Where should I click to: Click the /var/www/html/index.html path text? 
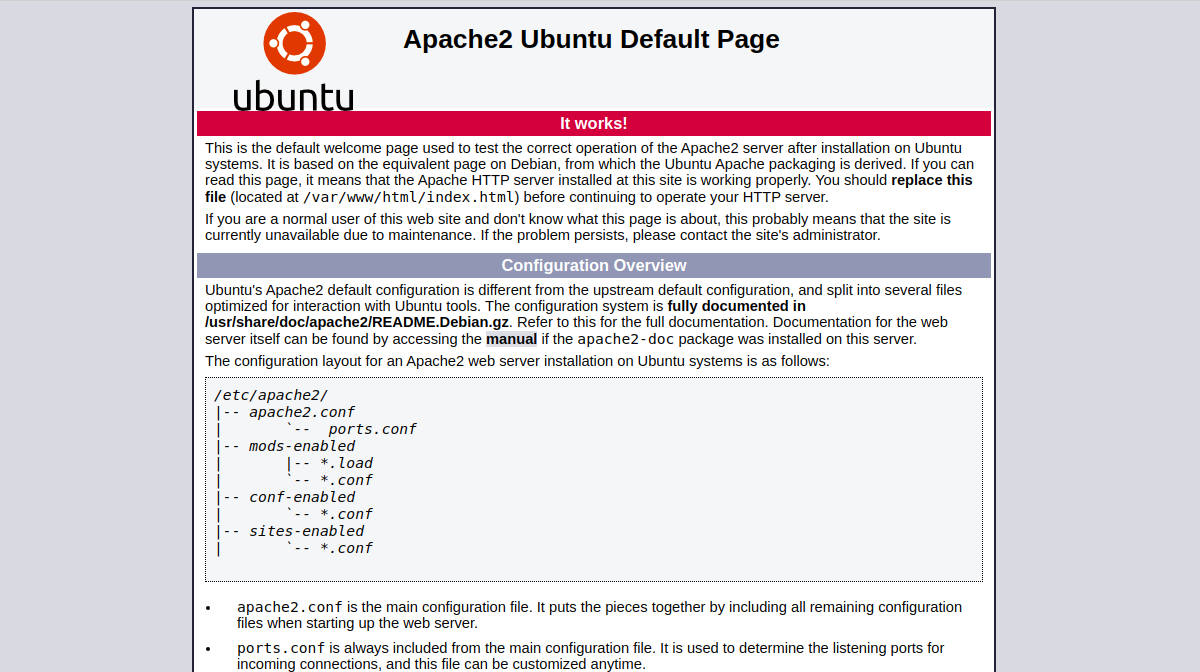pos(409,197)
